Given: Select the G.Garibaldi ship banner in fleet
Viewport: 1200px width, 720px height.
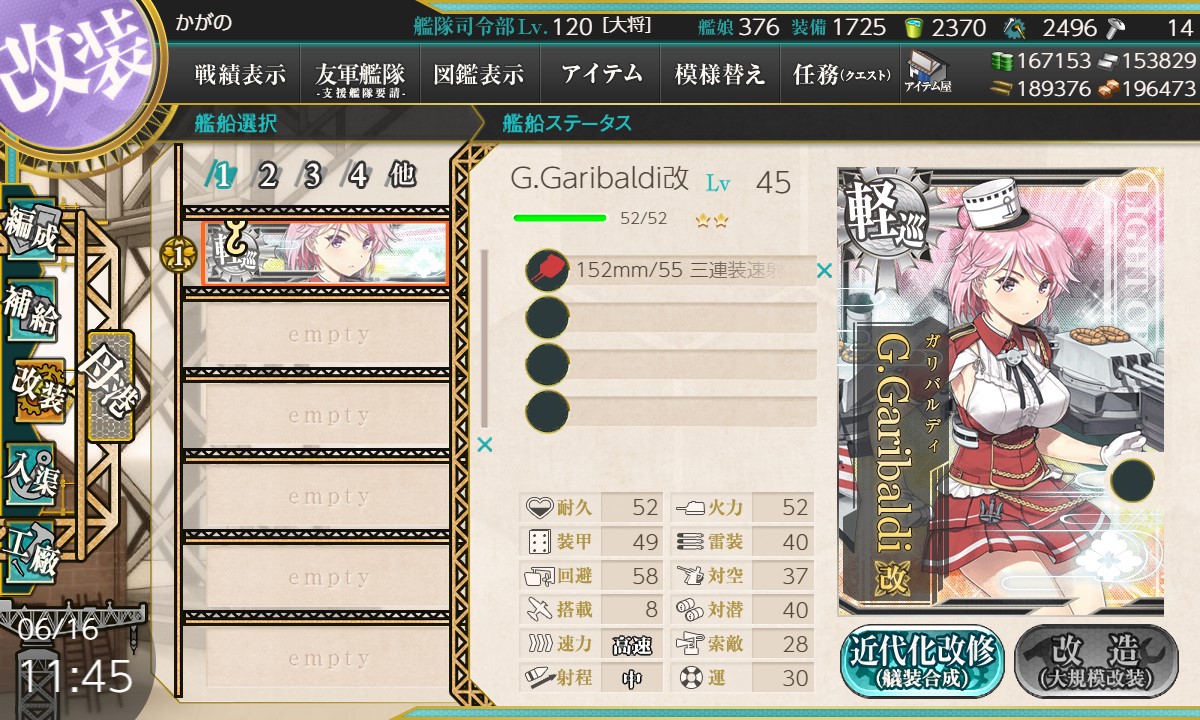Looking at the screenshot, I should point(325,252).
